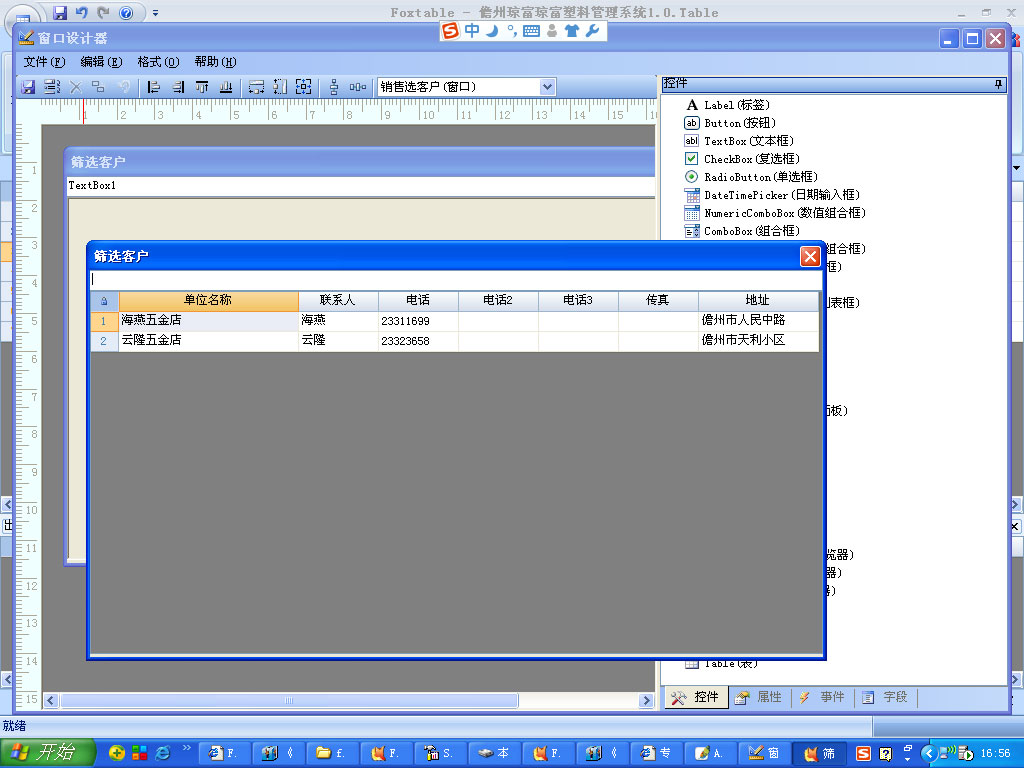Select the Label (标签) control in toolbox
Screen dimensions: 1024x768
[x=735, y=105]
